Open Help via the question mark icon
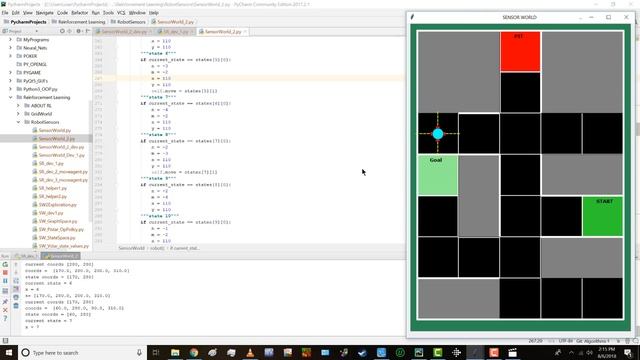Image resolution: width=640 pixels, height=360 pixels. (x=5, y=318)
